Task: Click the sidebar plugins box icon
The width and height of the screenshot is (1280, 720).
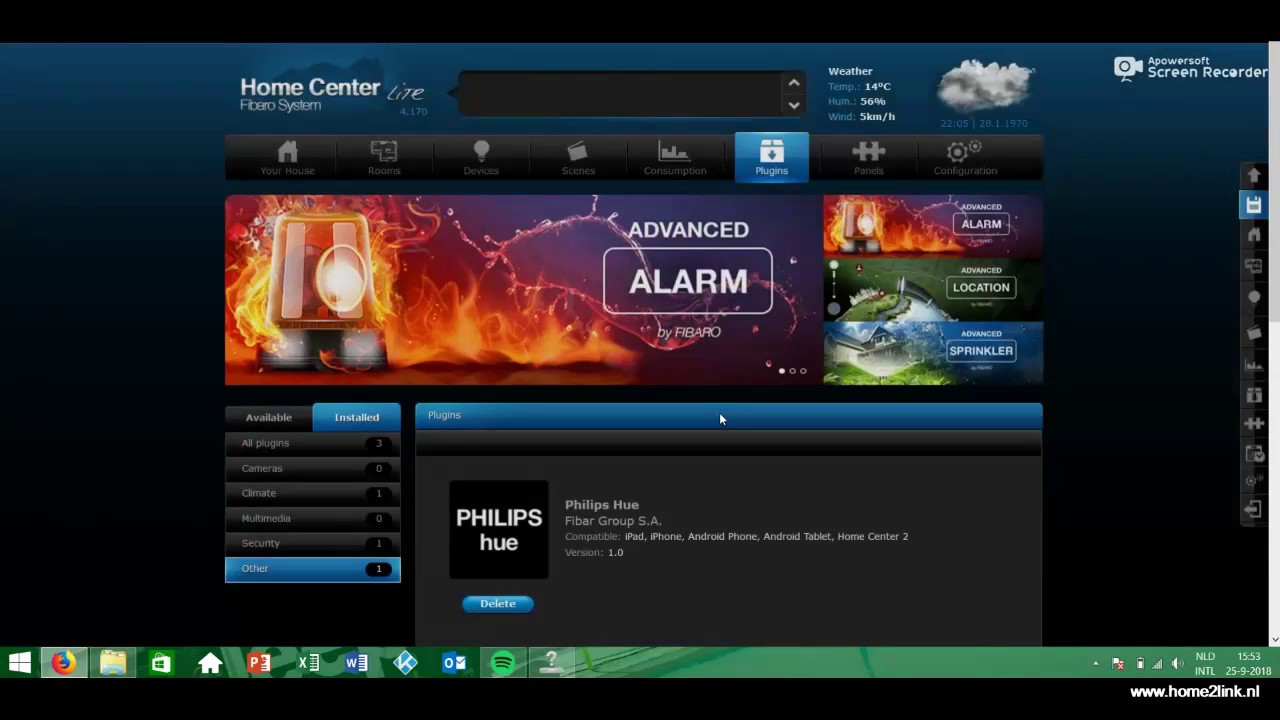Action: point(1254,395)
